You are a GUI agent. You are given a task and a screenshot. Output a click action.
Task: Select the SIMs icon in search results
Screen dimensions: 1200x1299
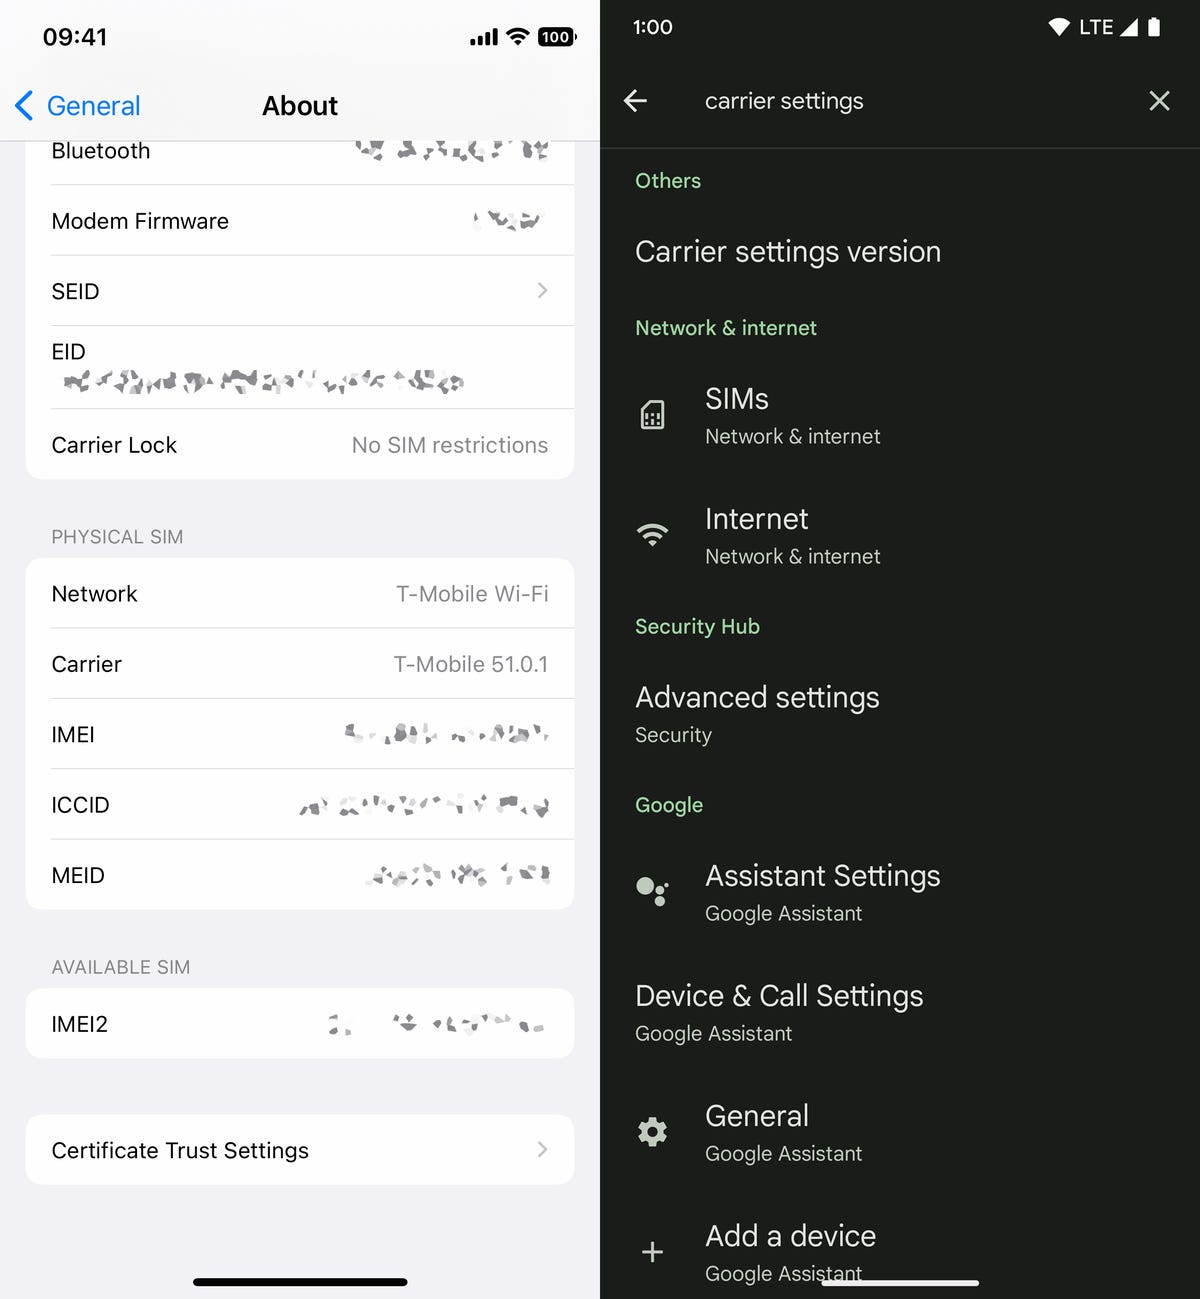click(652, 414)
